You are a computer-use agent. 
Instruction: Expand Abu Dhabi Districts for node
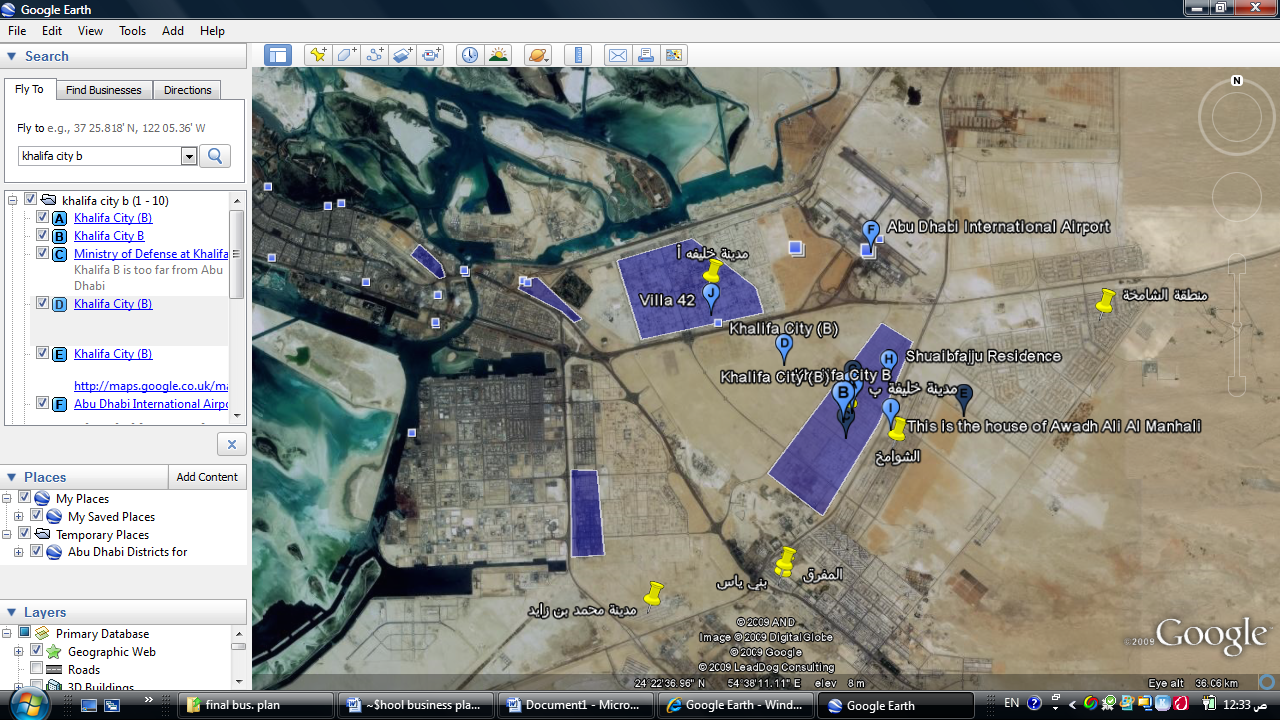(19, 552)
